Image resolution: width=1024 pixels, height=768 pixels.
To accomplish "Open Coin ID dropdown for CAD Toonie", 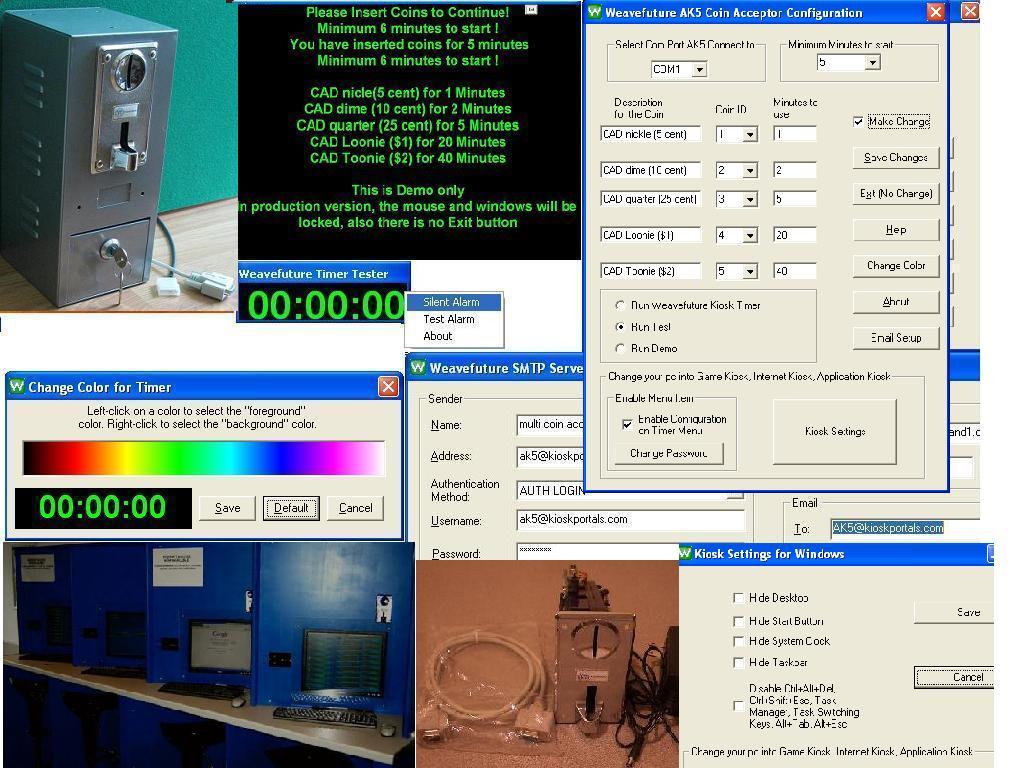I will coord(750,271).
